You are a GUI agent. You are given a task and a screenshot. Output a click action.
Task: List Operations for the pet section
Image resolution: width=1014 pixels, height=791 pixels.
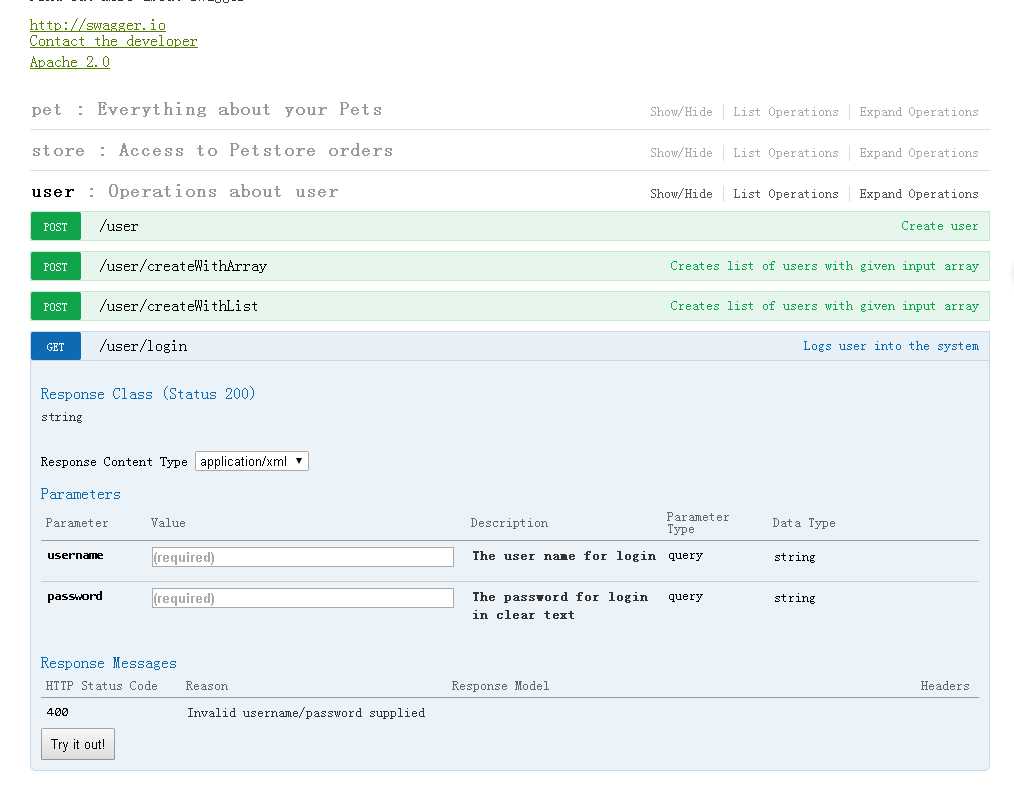(x=785, y=112)
